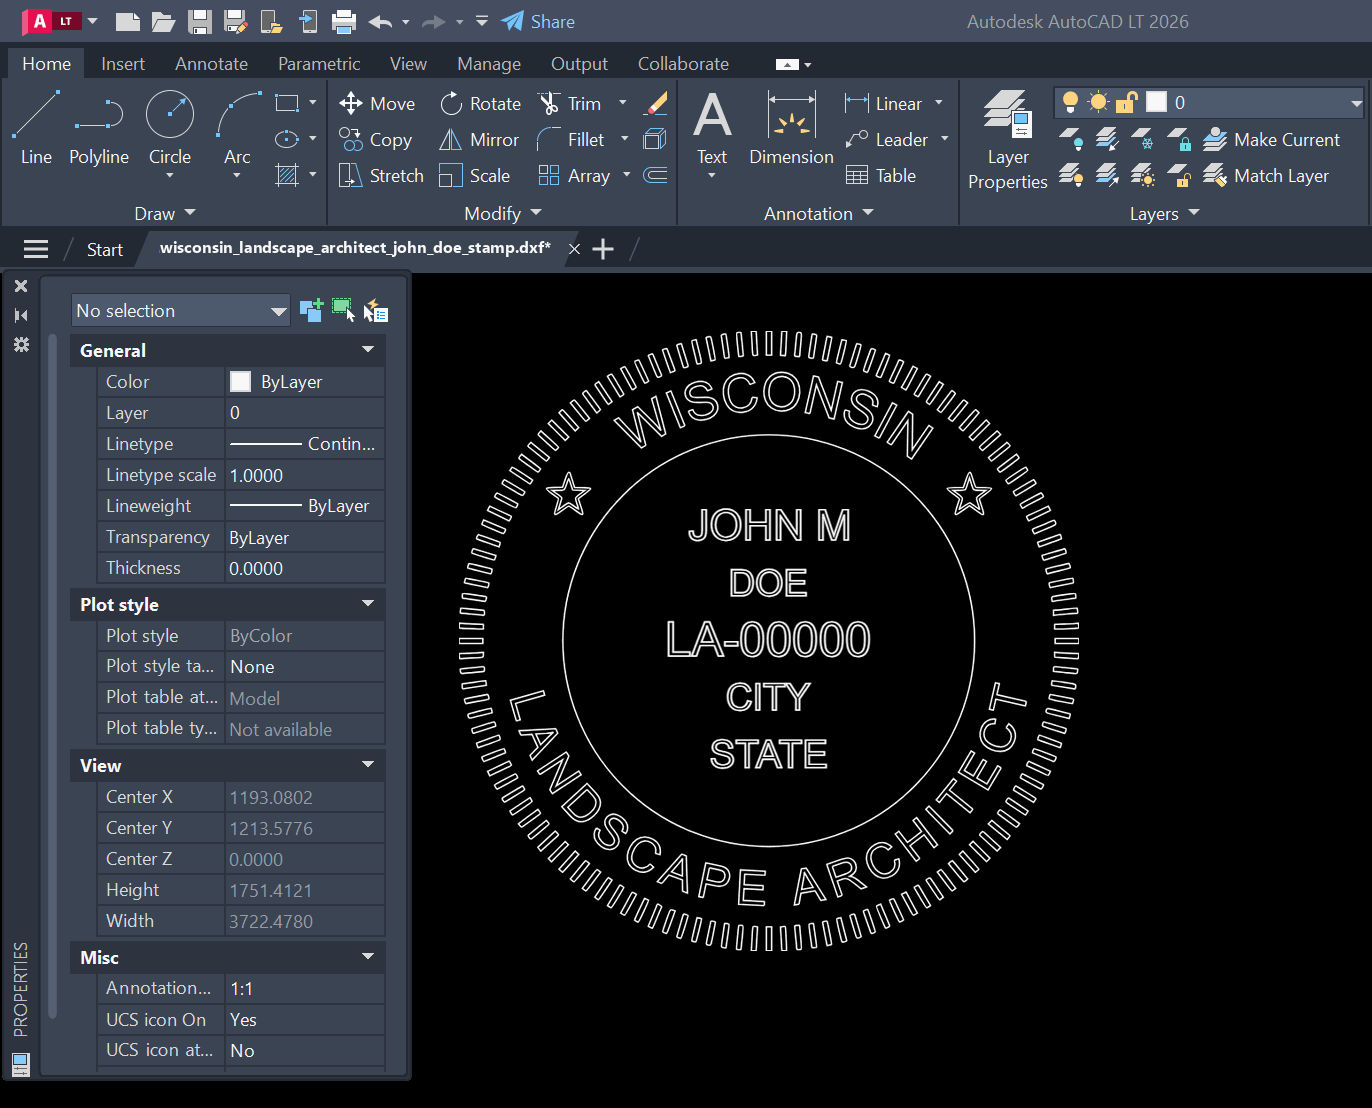The width and height of the screenshot is (1372, 1108).
Task: Toggle layer 0 on/off lightbulb
Action: point(1070,102)
